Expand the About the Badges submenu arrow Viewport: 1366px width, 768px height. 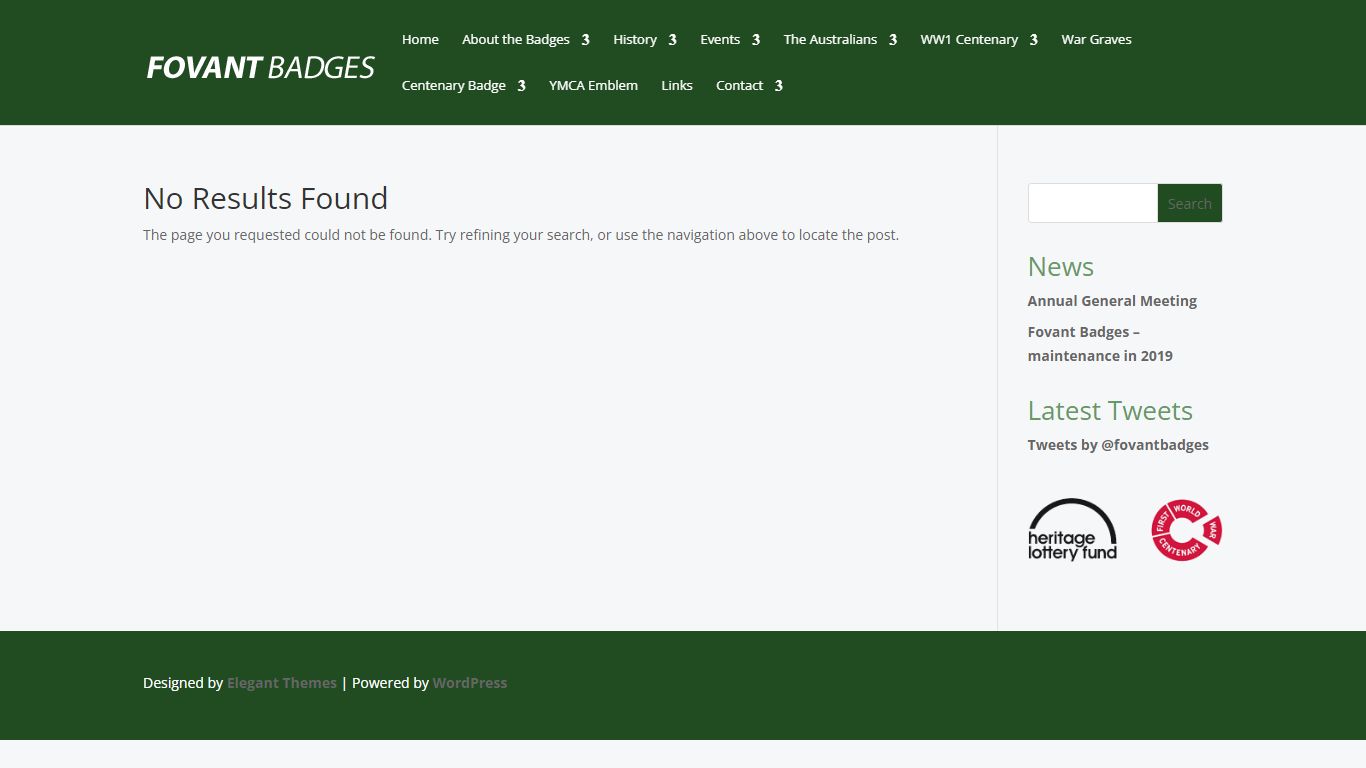[585, 40]
